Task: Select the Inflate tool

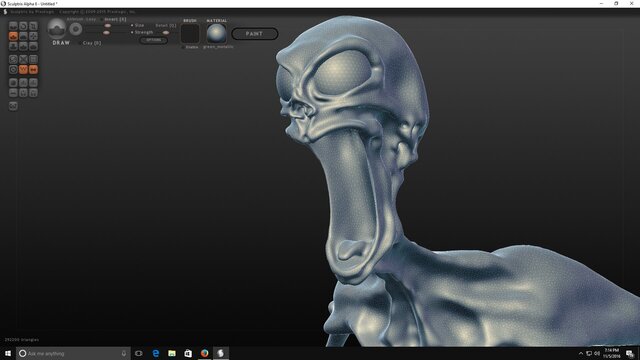Action: click(13, 46)
